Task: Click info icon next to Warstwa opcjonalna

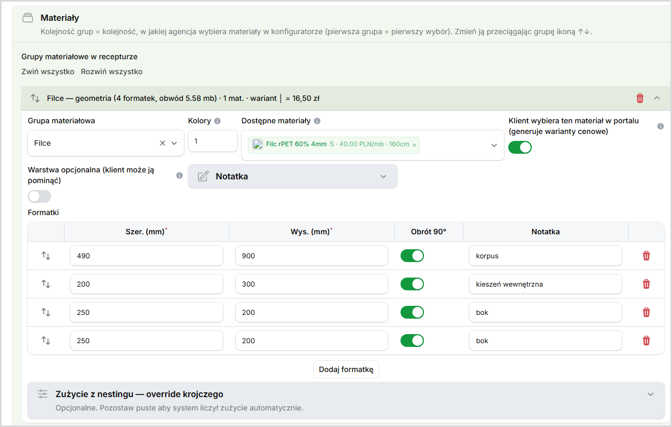Action: coord(179,175)
